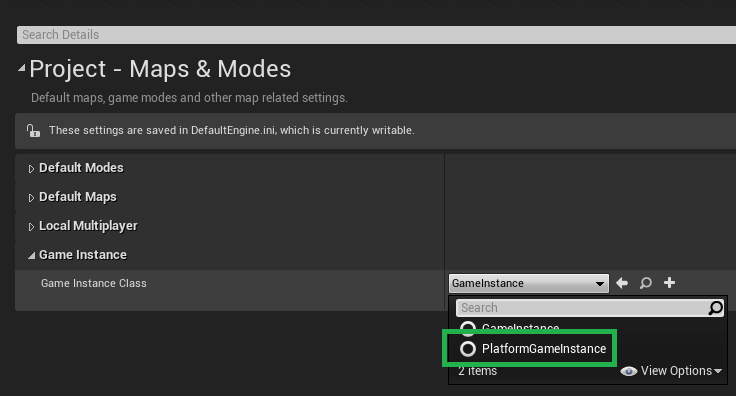Screen dimensions: 736x396
Task: Open the GameInstance class dropdown
Action: 529,283
